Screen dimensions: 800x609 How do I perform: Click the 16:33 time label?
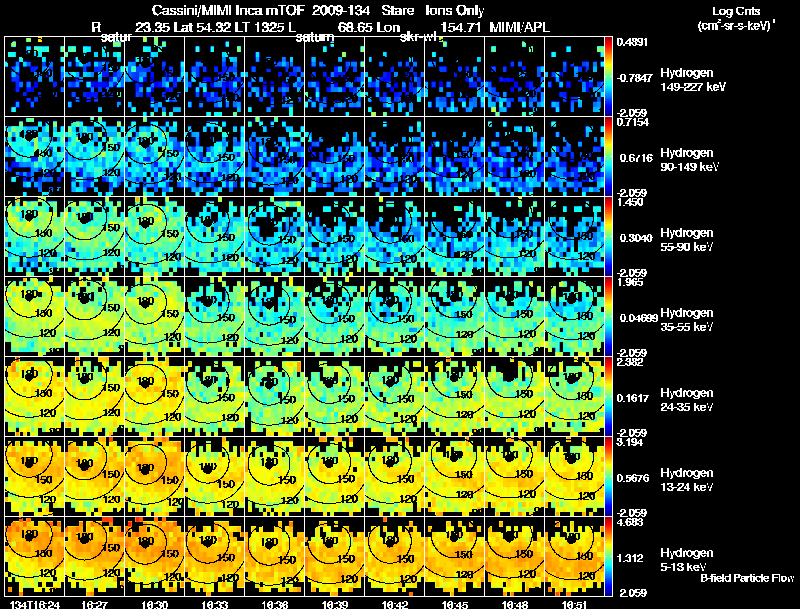tap(214, 605)
